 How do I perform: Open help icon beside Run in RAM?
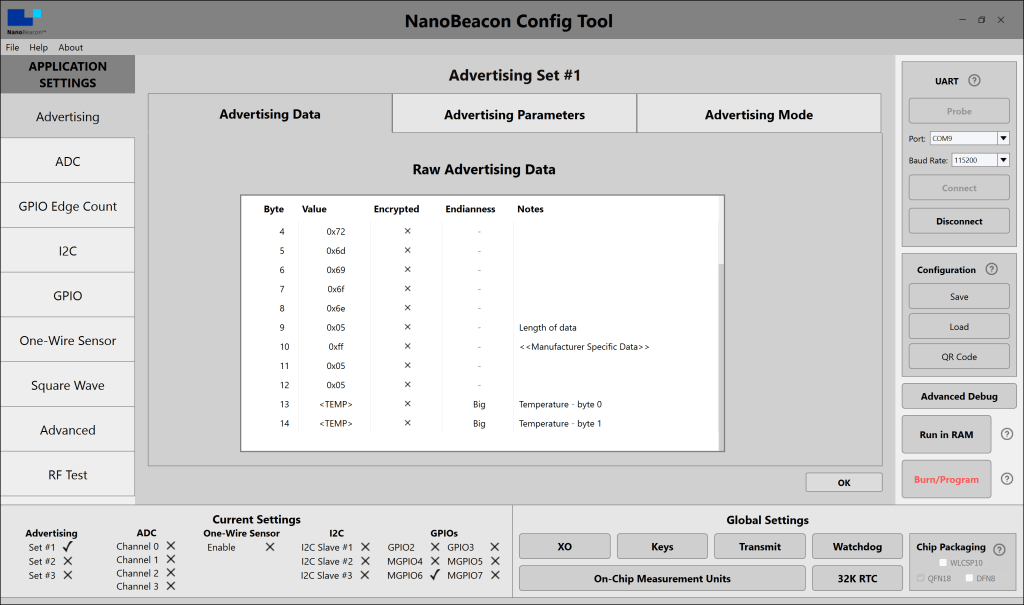(x=1007, y=434)
